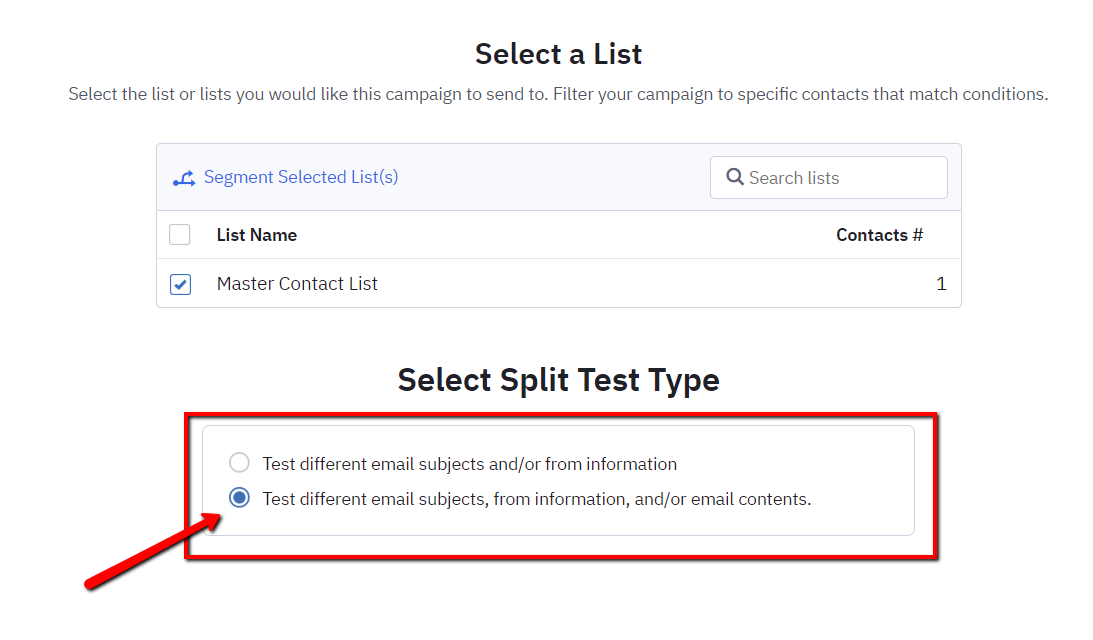Check the select-all checkbox in table header
This screenshot has width=1093, height=640.
[x=180, y=234]
